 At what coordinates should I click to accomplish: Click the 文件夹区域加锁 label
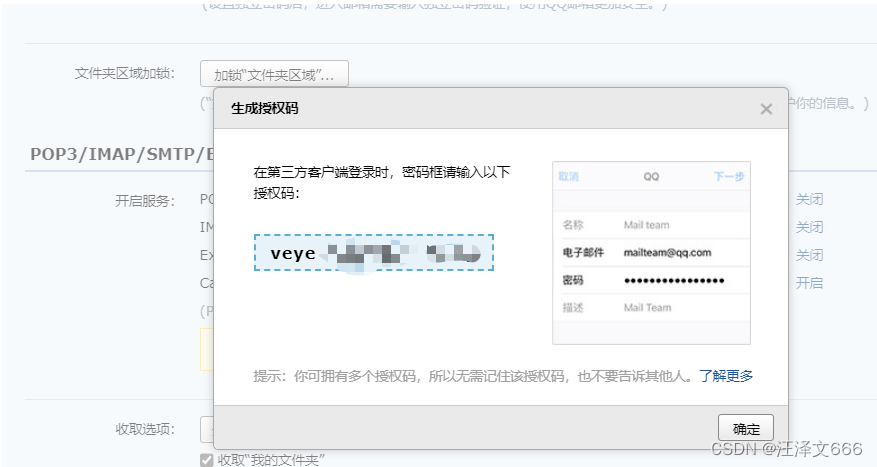(125, 73)
